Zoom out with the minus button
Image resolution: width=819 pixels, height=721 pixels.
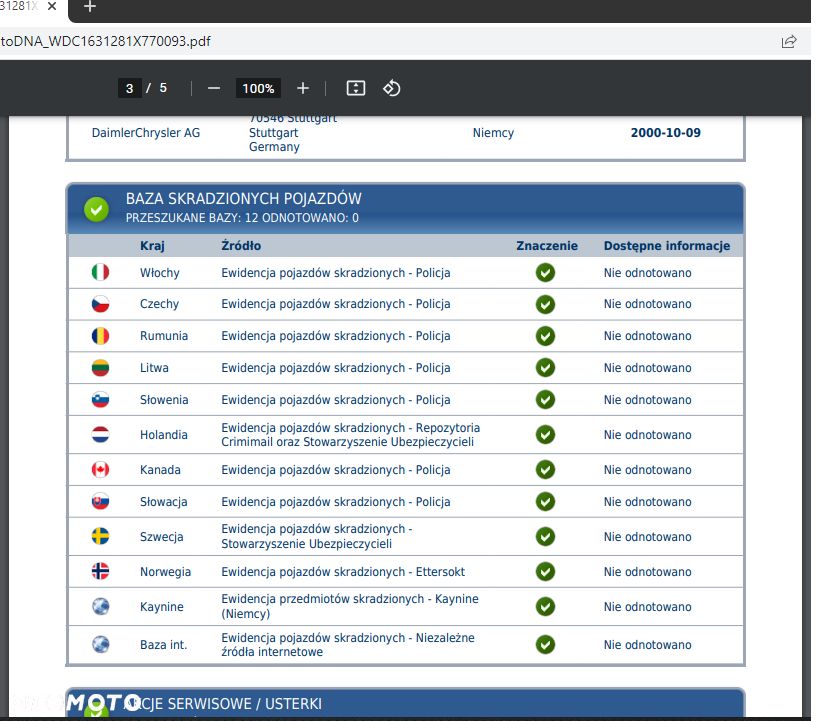pyautogui.click(x=213, y=88)
